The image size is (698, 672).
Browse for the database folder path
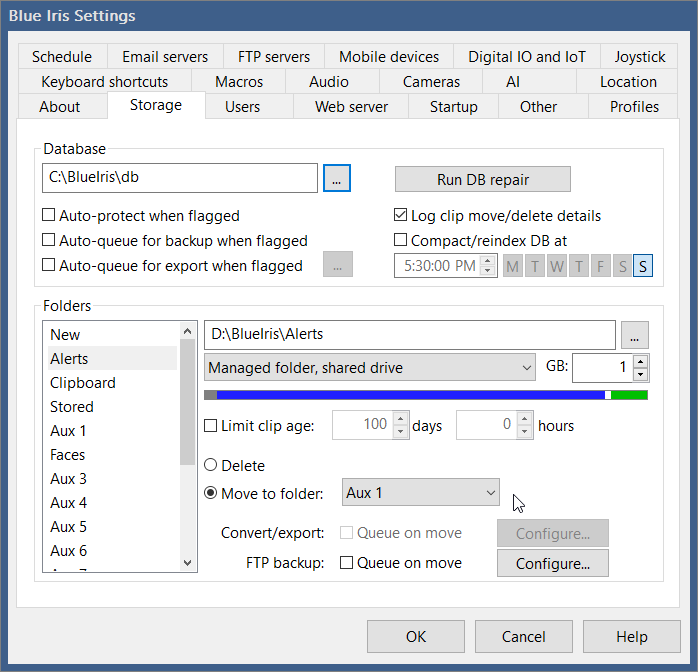(337, 178)
